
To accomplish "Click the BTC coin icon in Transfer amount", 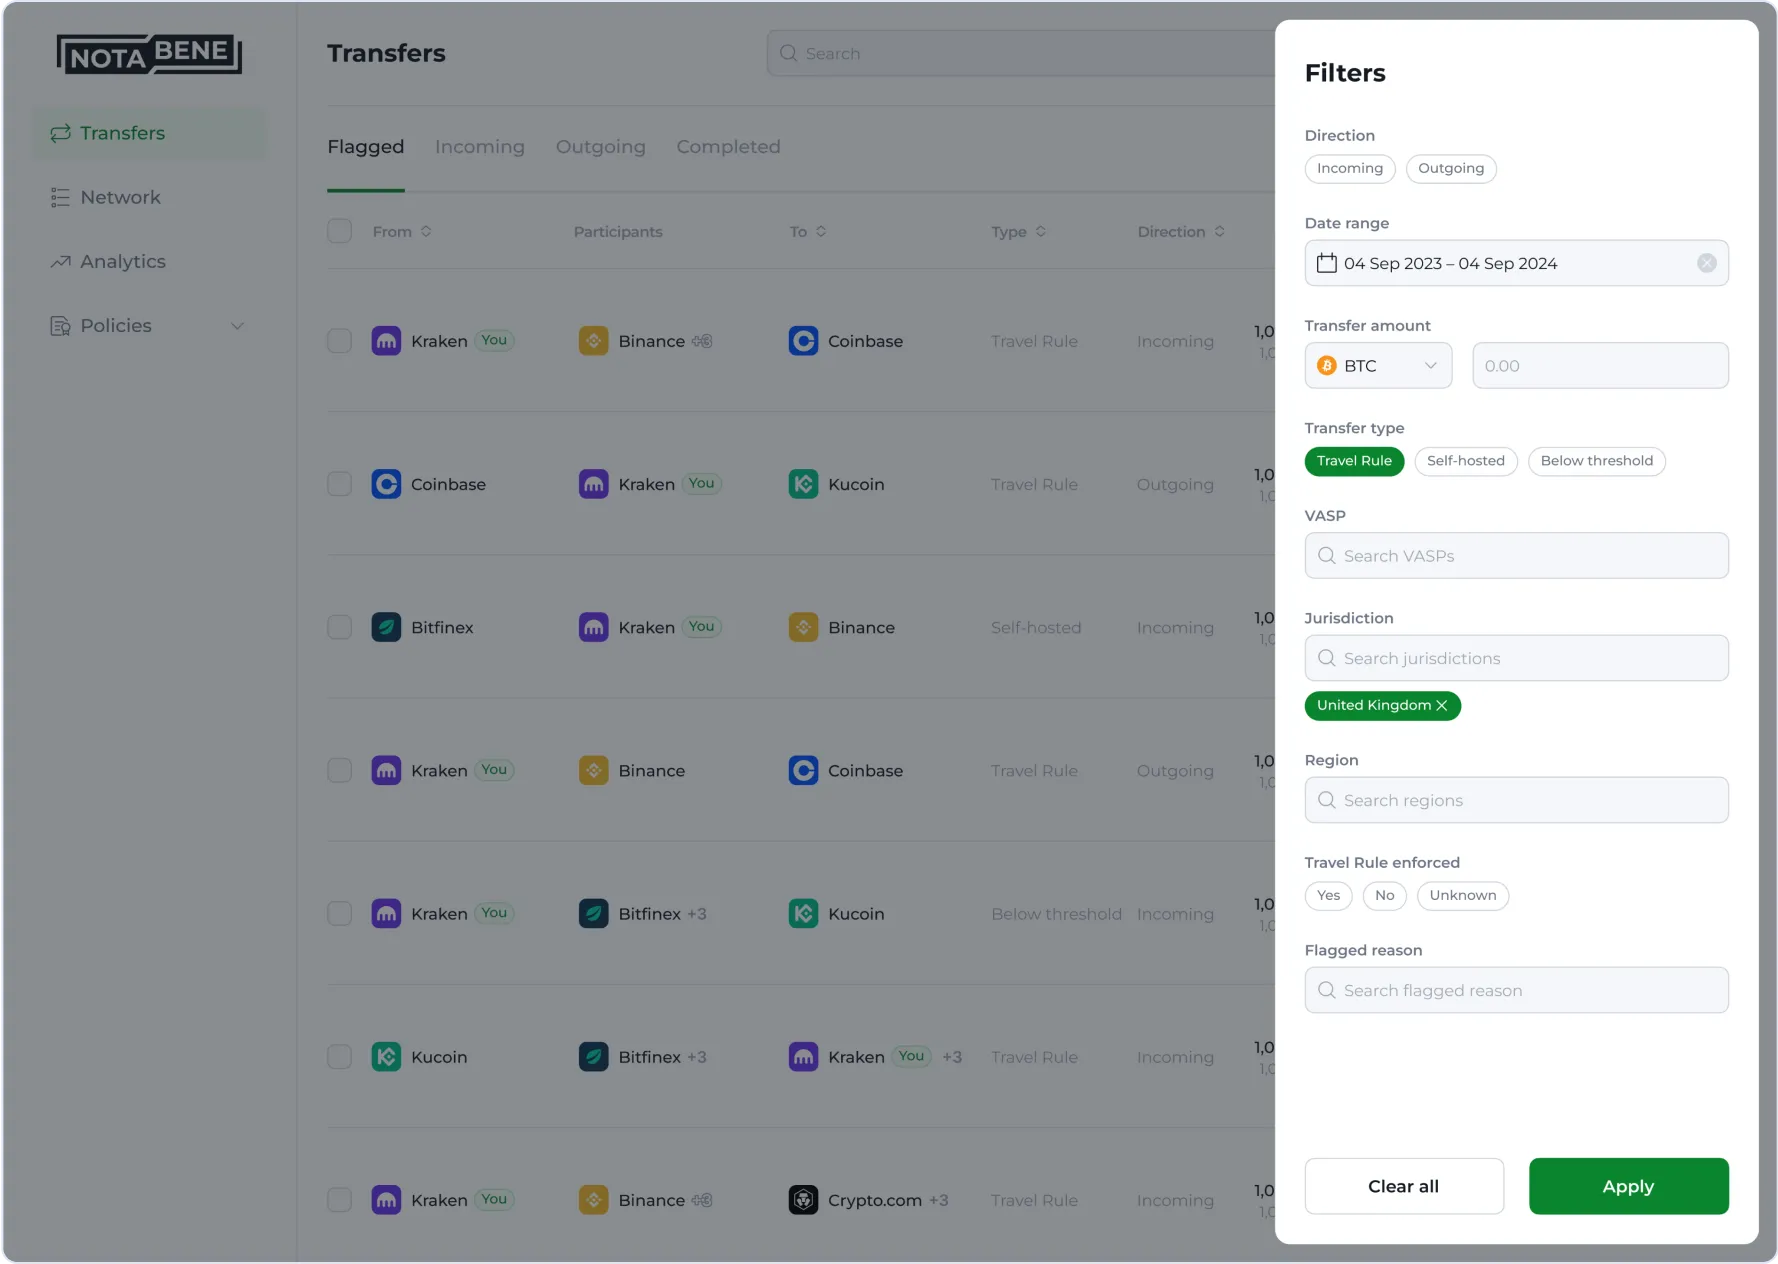I will pyautogui.click(x=1327, y=366).
